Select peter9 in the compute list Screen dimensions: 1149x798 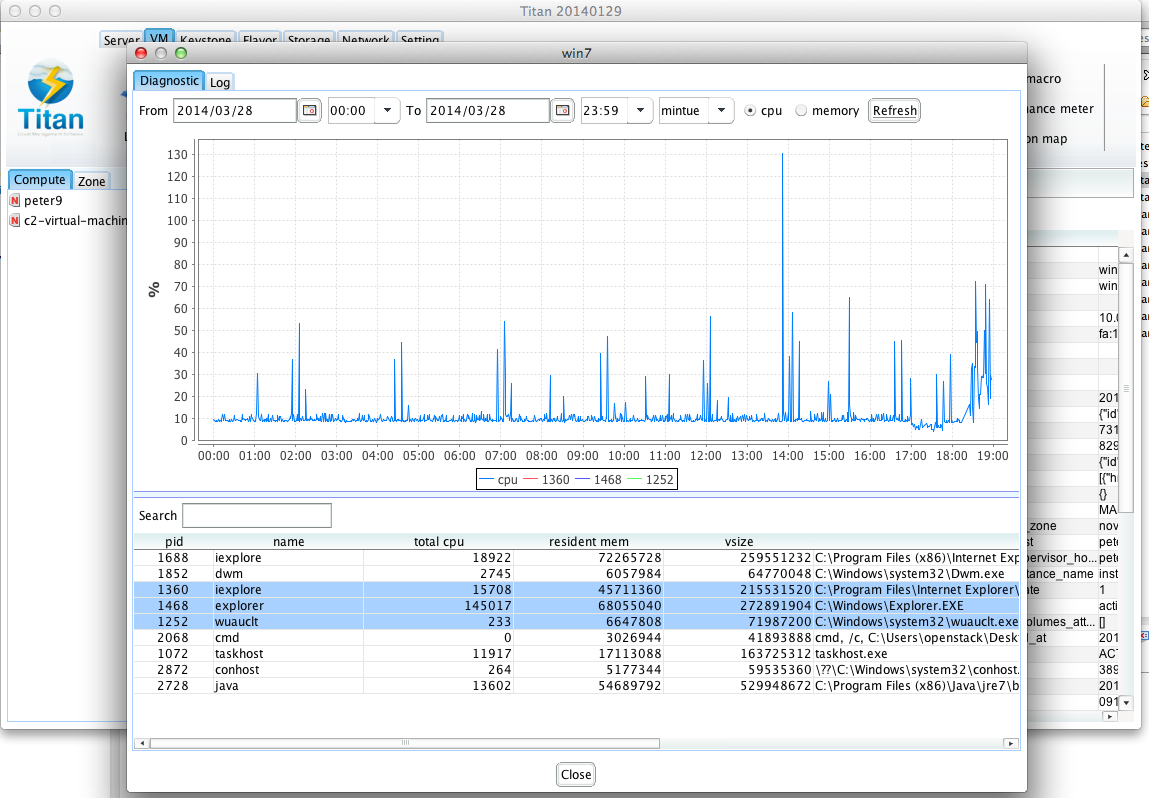[43, 200]
